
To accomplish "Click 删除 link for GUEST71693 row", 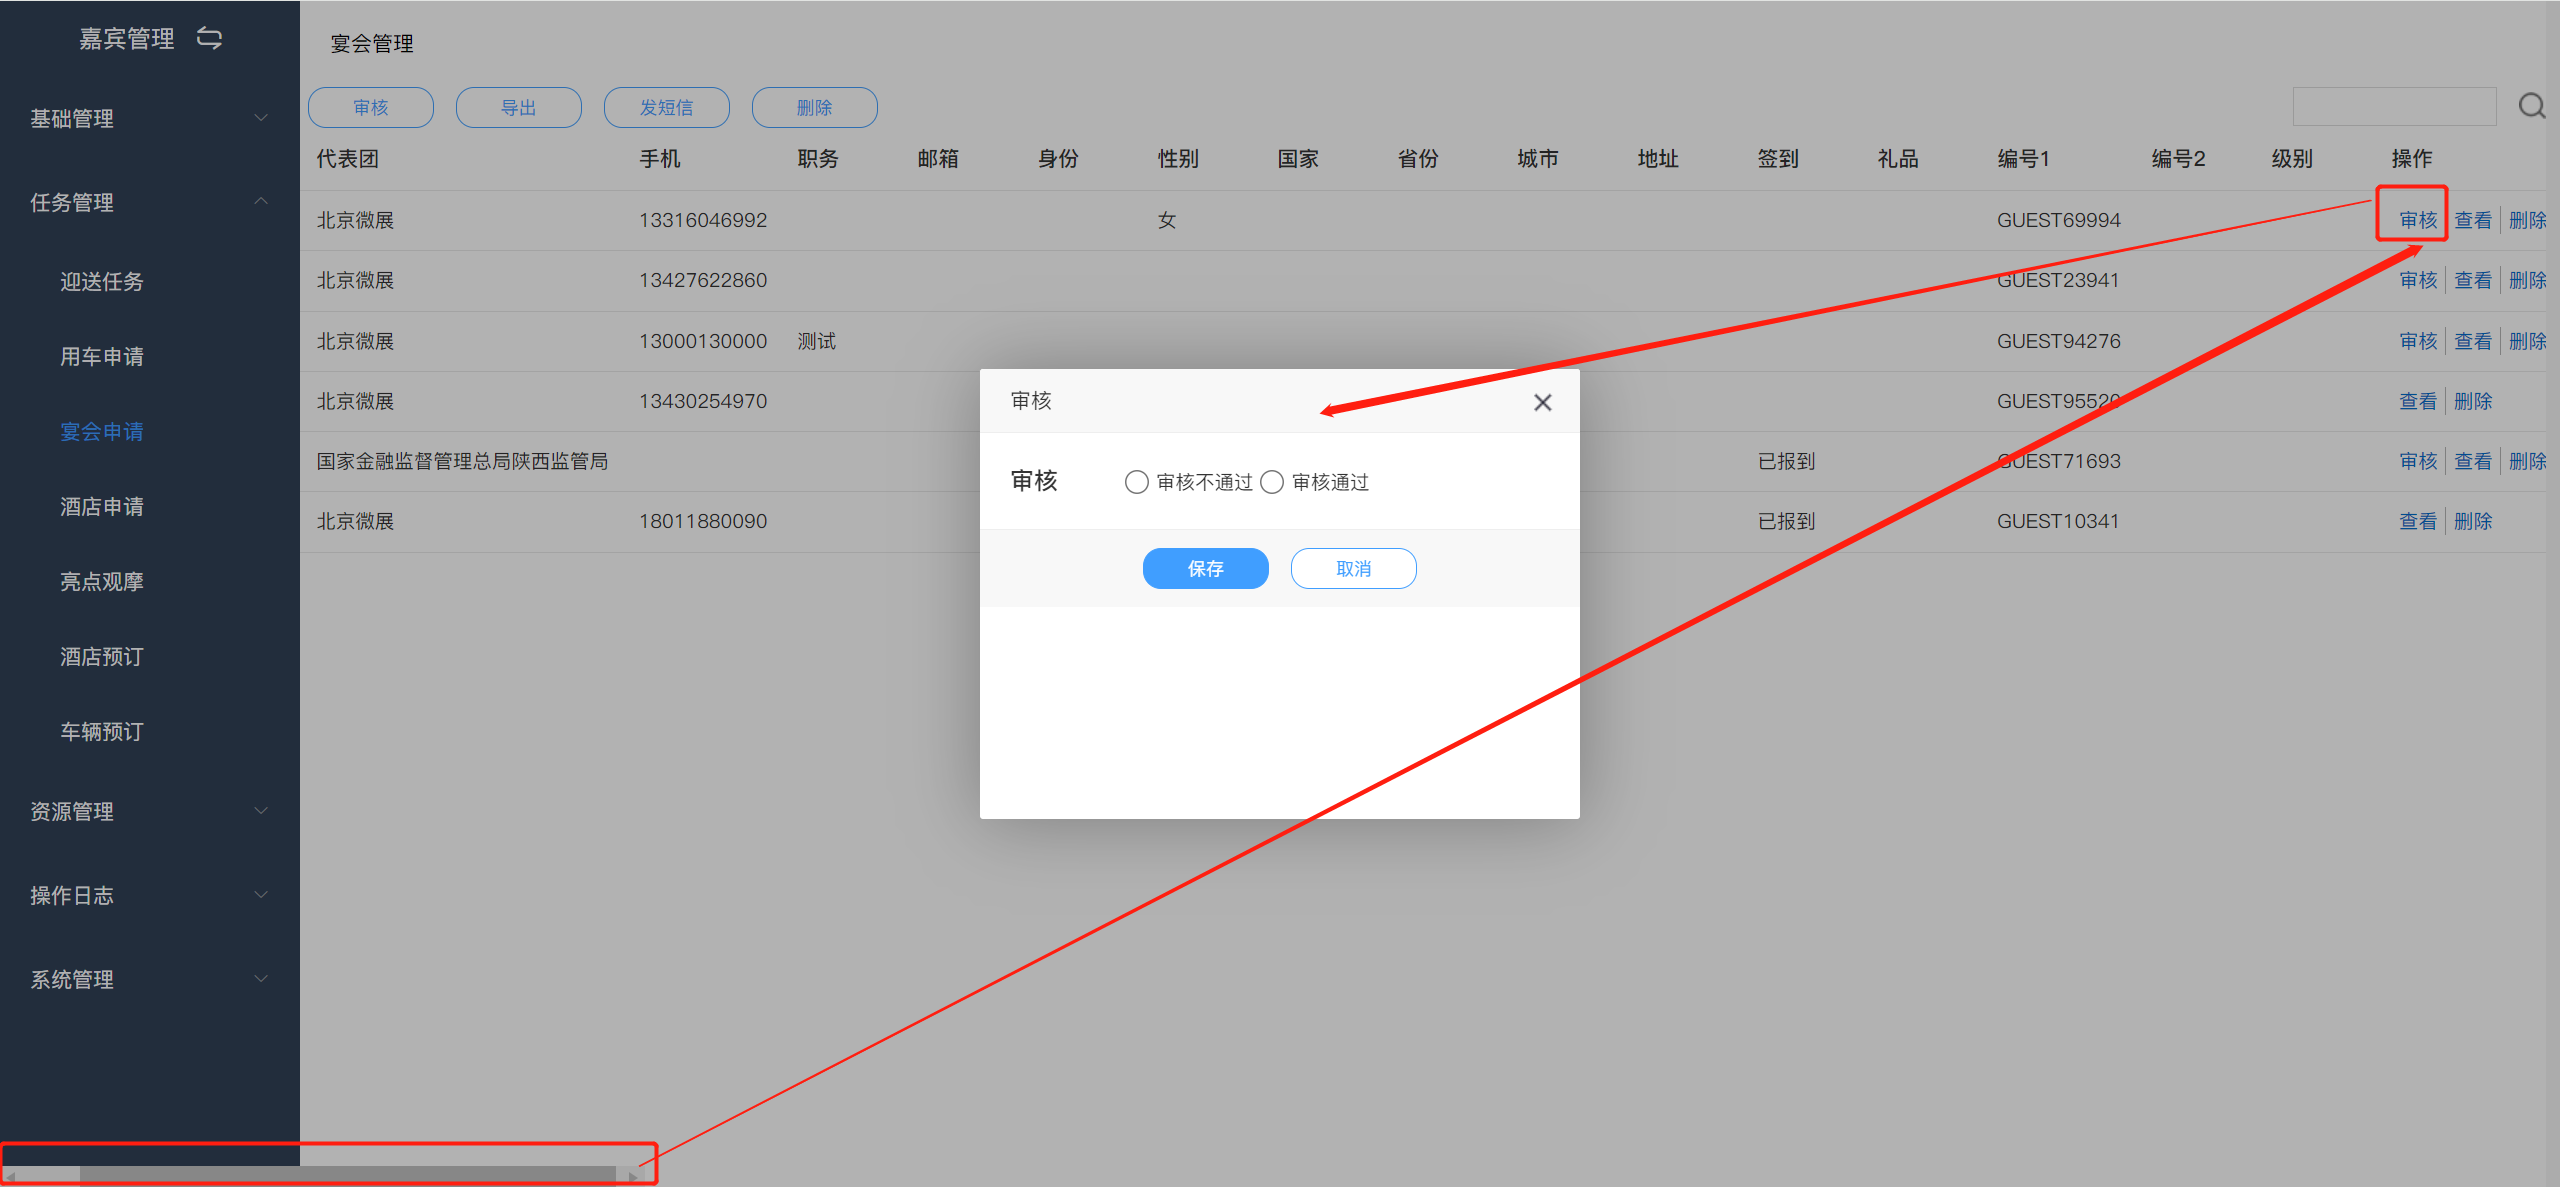I will tap(2528, 461).
